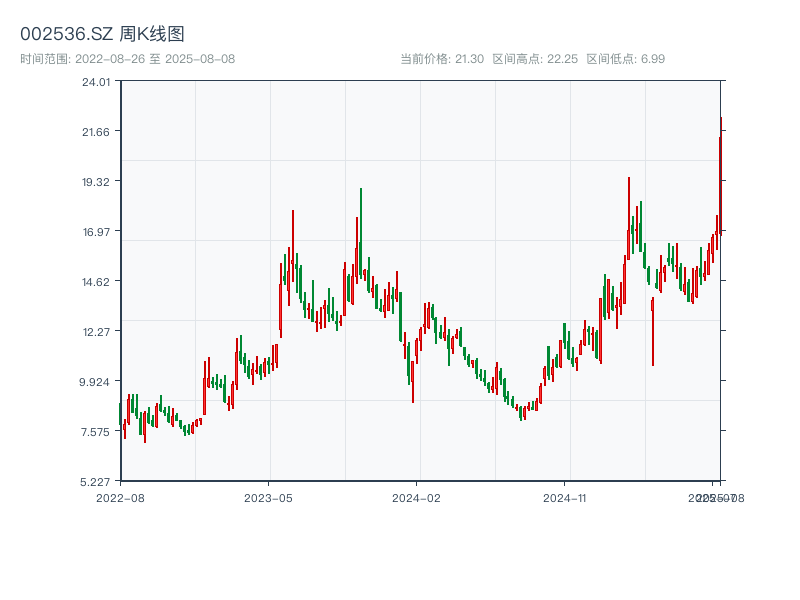Click the 2024-11 x-axis date label

tap(565, 497)
